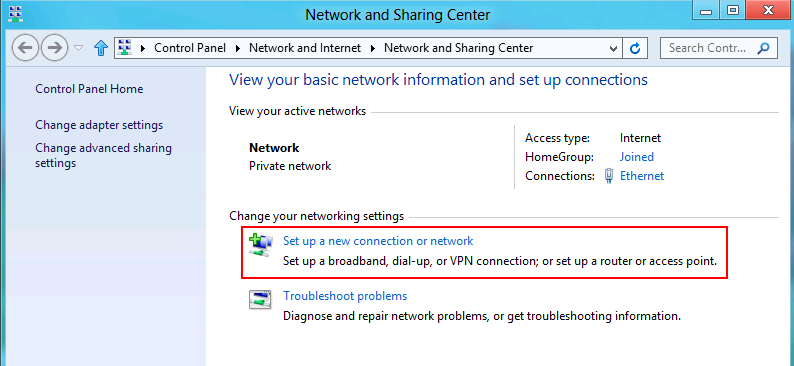Open Change advanced sharing settings
The height and width of the screenshot is (366, 794).
coord(103,155)
